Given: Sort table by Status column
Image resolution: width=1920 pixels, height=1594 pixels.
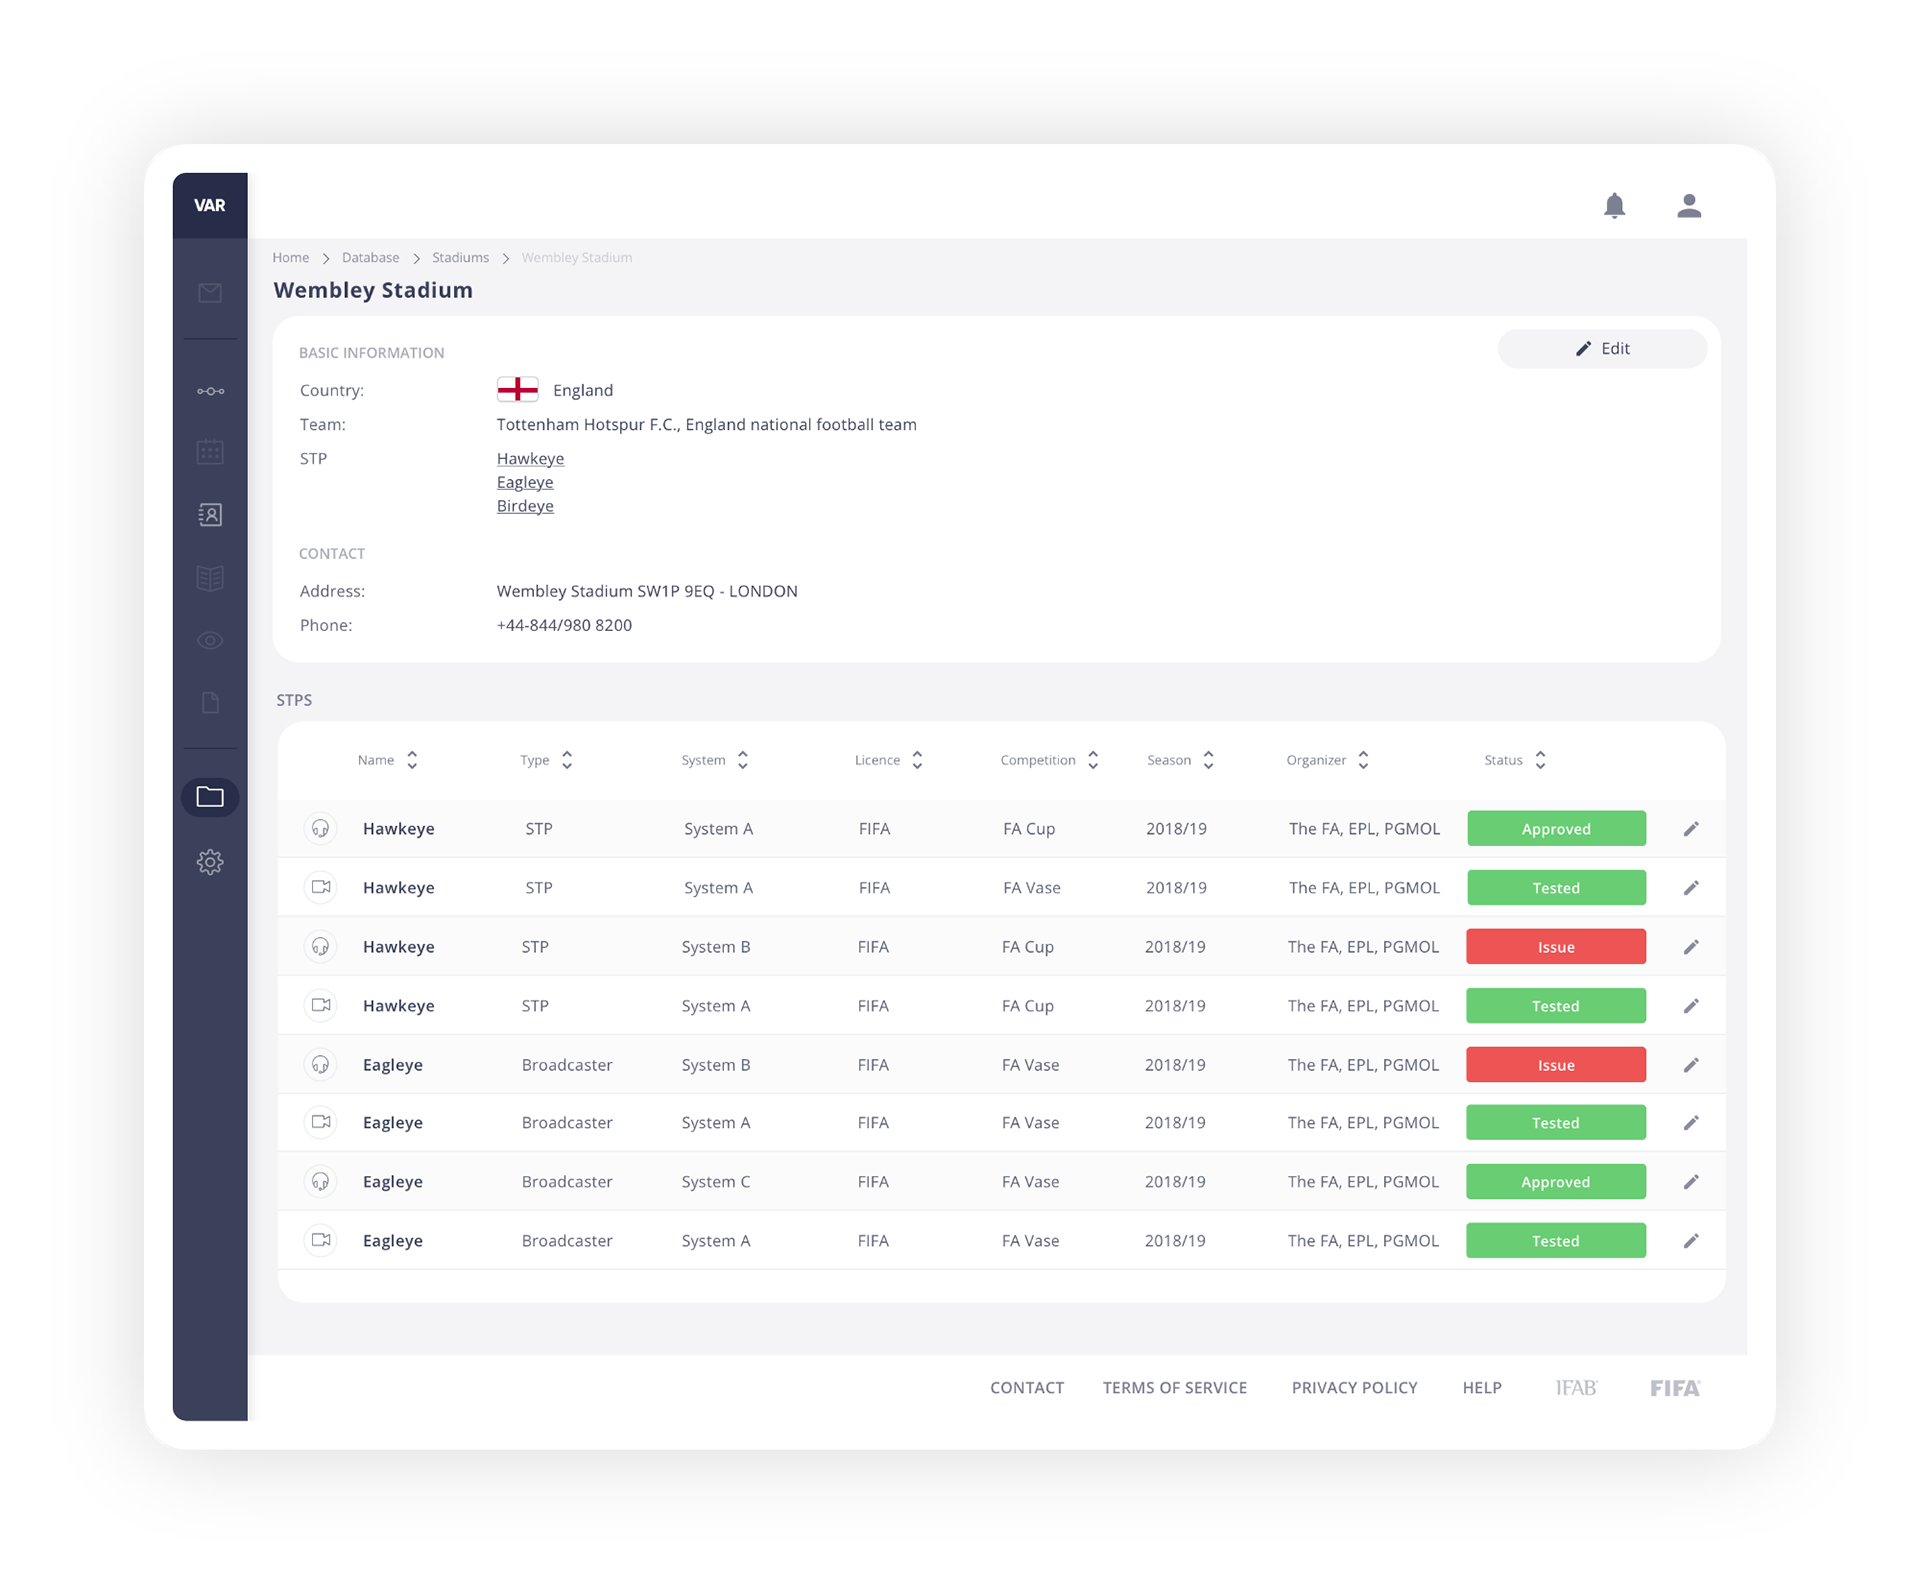Looking at the screenshot, I should point(1540,760).
